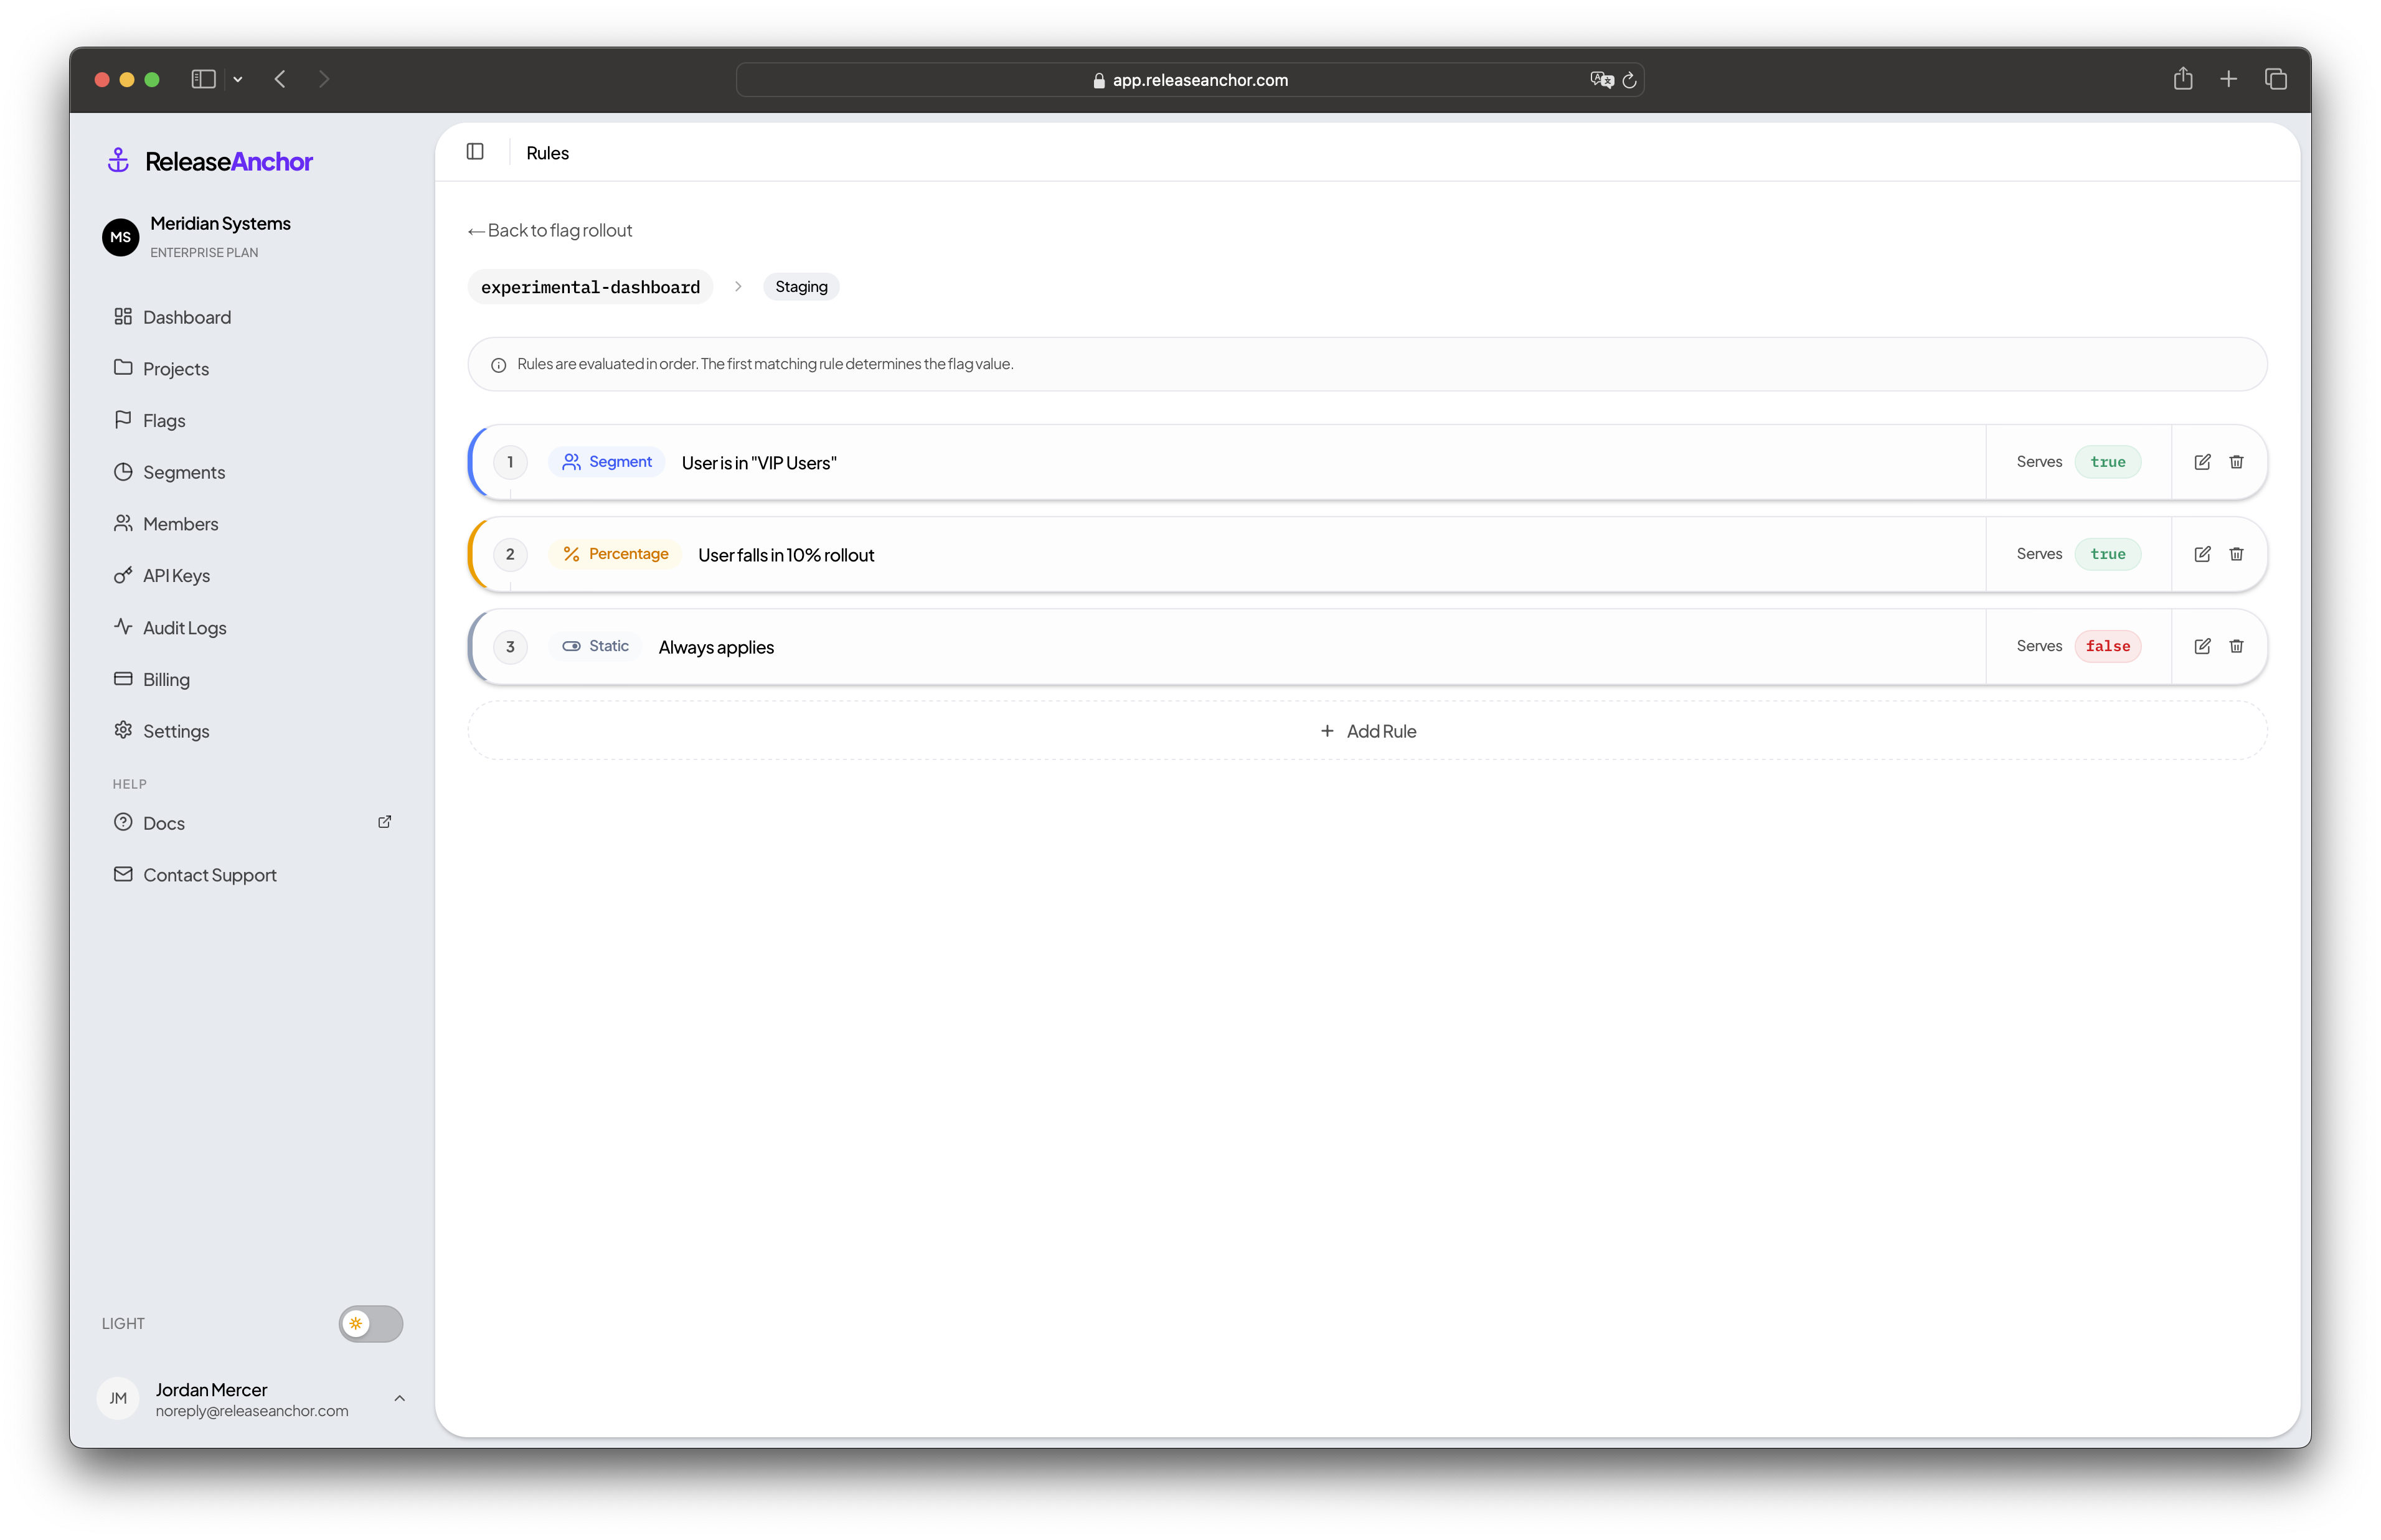The width and height of the screenshot is (2381, 1540).
Task: Click the 'Always applies' rule text
Action: (x=716, y=647)
